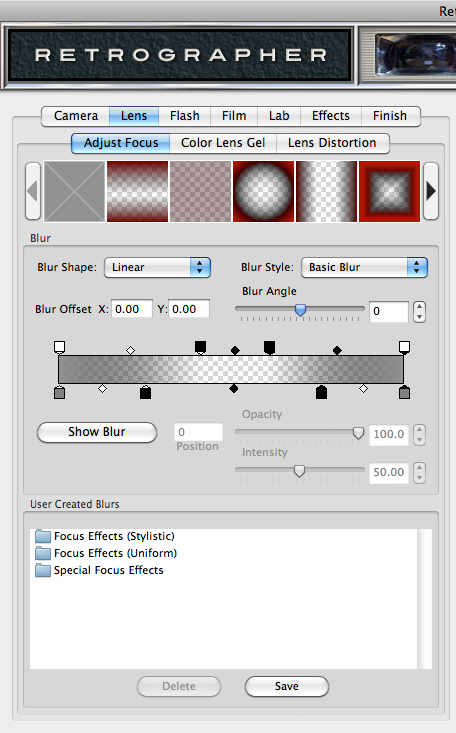The image size is (456, 733).
Task: Select the plain checkered blur preset
Action: [x=201, y=191]
